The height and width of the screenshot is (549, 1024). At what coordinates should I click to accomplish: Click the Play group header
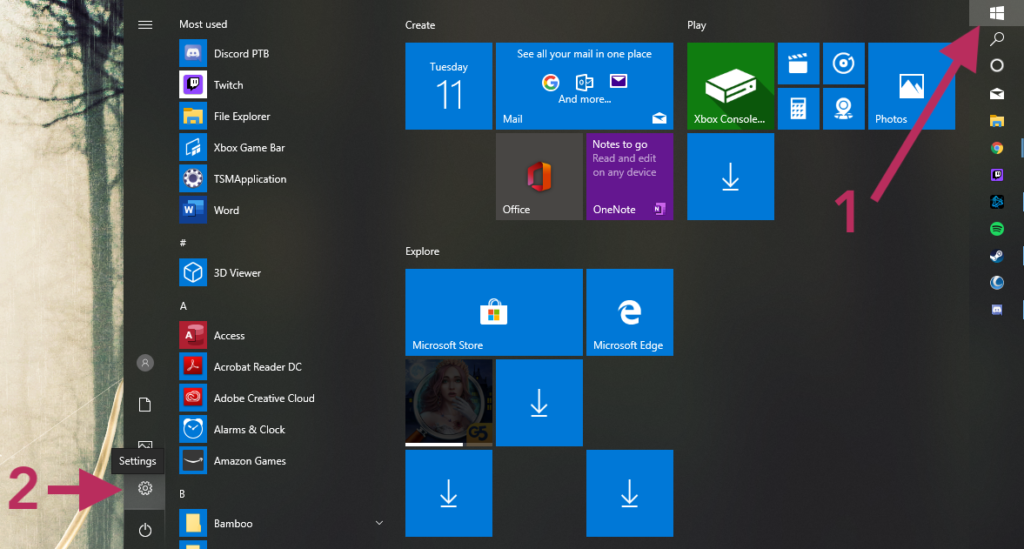pos(696,25)
